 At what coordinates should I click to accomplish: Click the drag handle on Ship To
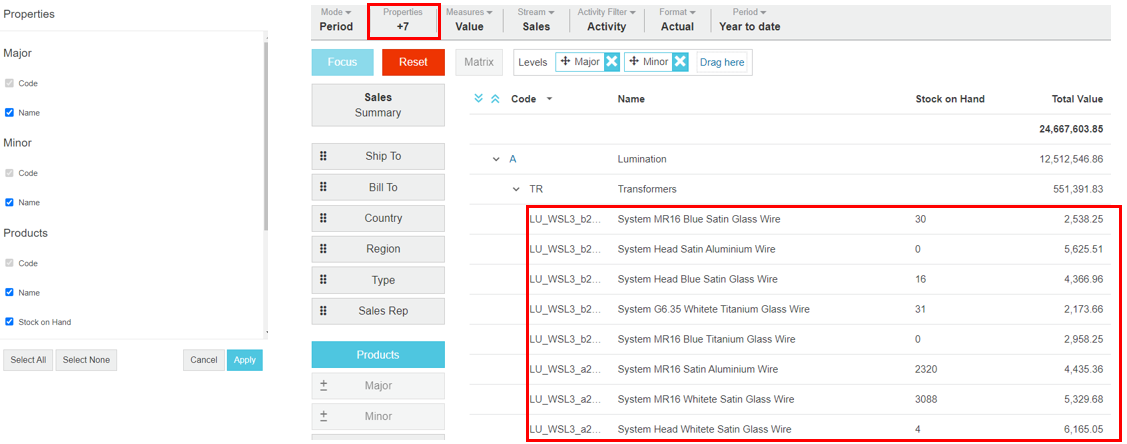pyautogui.click(x=323, y=157)
